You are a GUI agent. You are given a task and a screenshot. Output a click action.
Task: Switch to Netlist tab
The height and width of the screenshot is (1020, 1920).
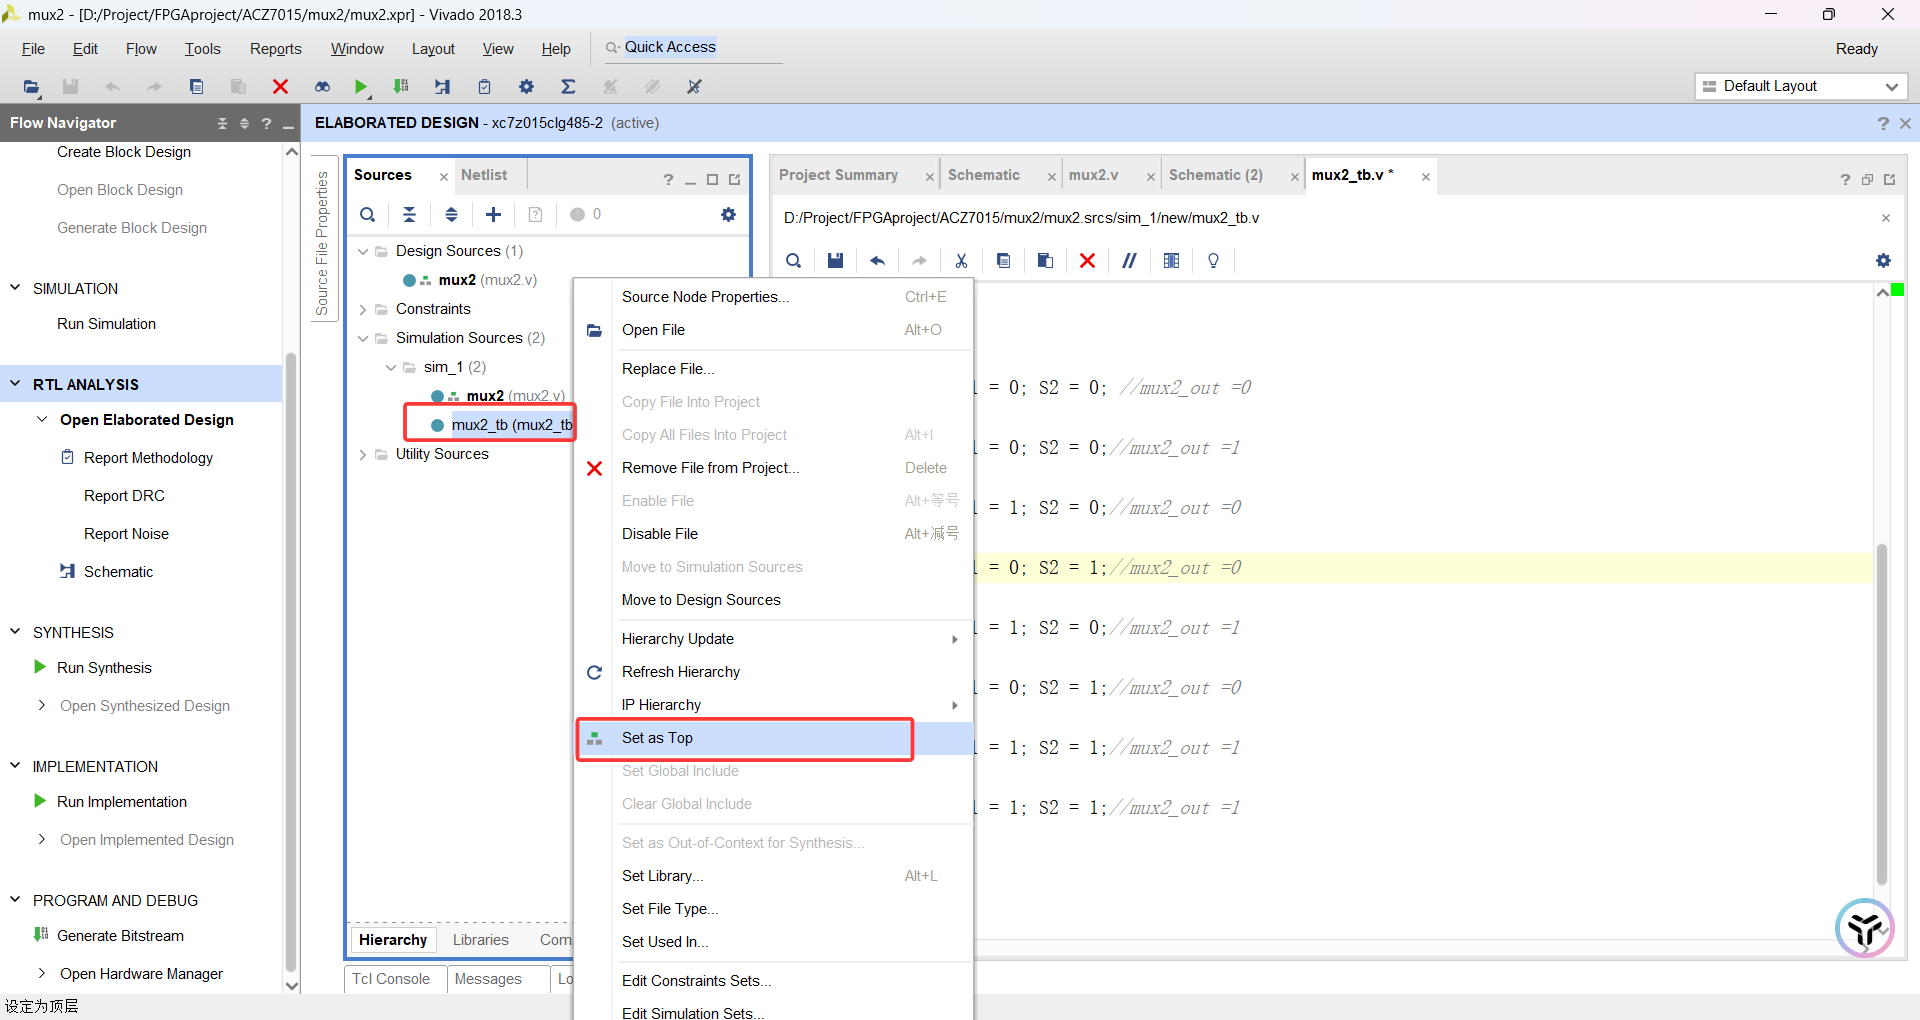click(x=484, y=175)
